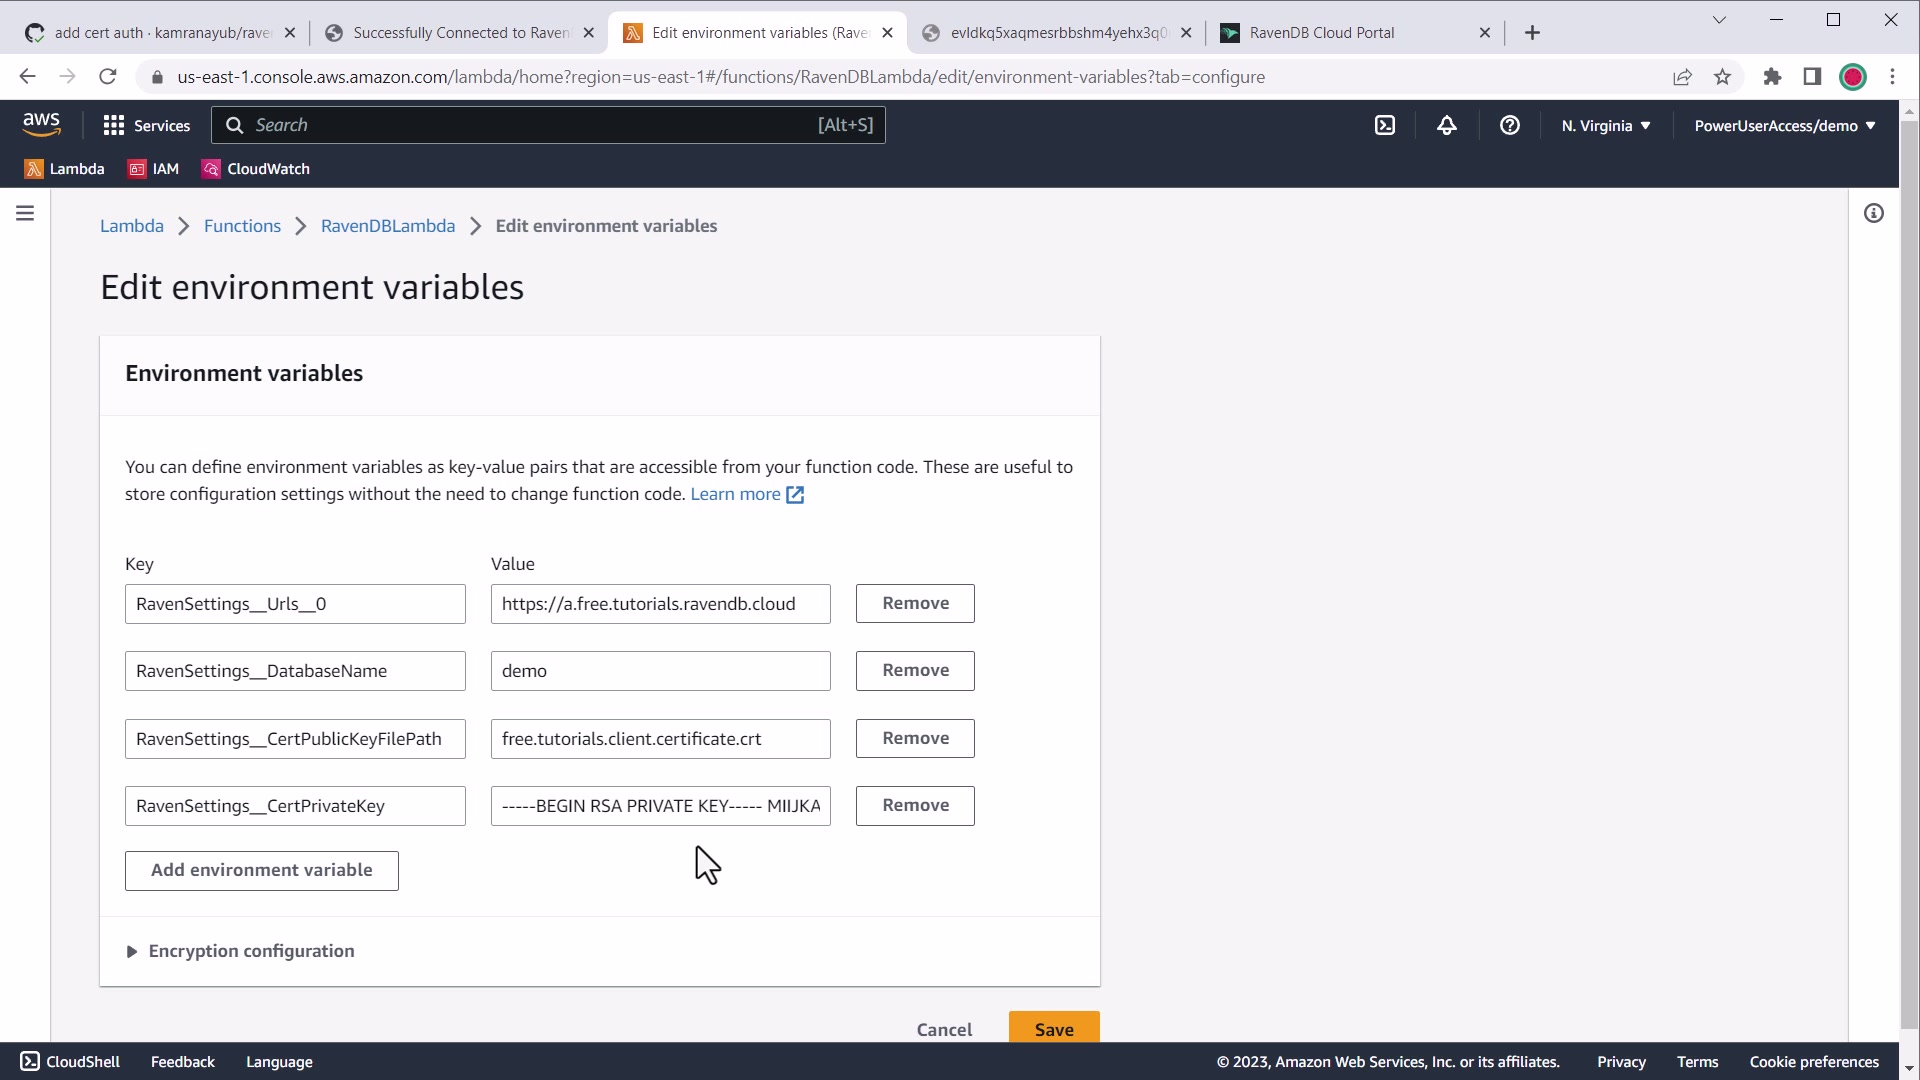The image size is (1920, 1080).
Task: Open the help question mark menu
Action: (x=1510, y=125)
